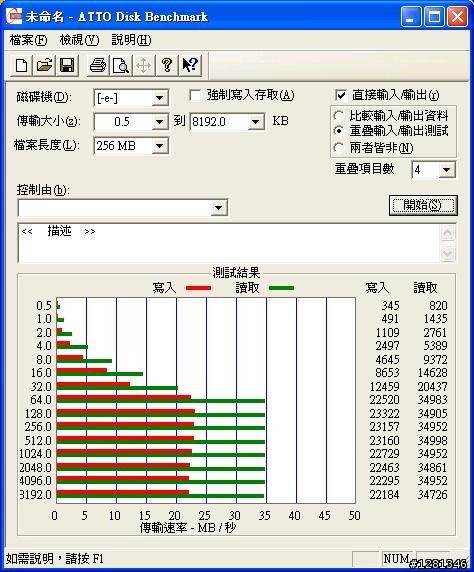Open the 檔案(F) menu
The image size is (474, 572).
coord(28,40)
